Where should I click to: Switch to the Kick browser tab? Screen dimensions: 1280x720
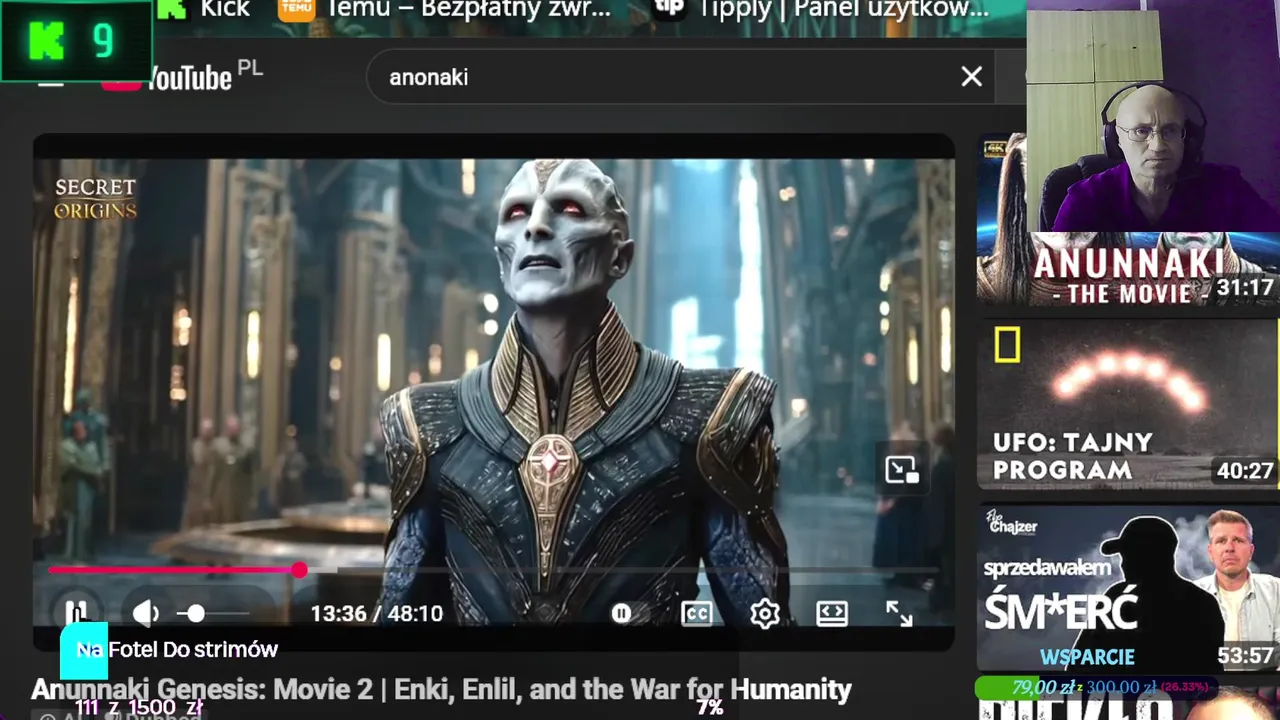tap(205, 10)
